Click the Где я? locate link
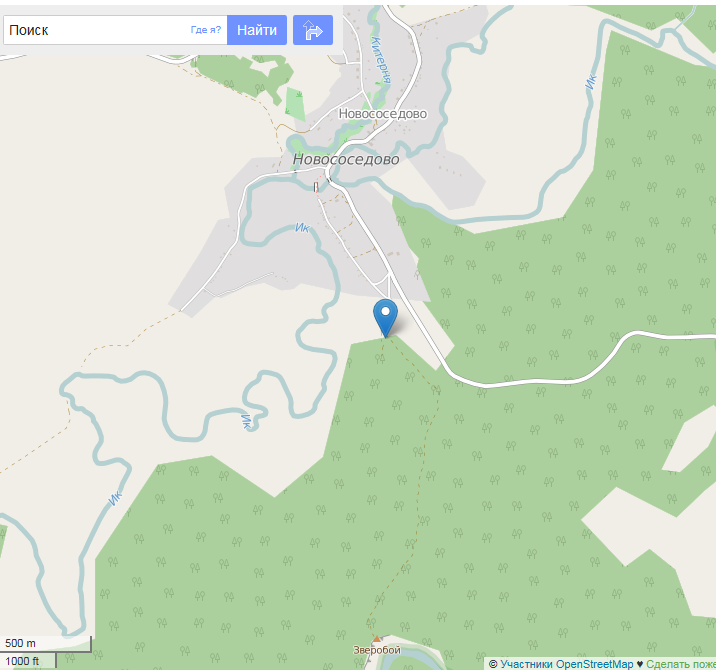716x670 pixels. (205, 30)
